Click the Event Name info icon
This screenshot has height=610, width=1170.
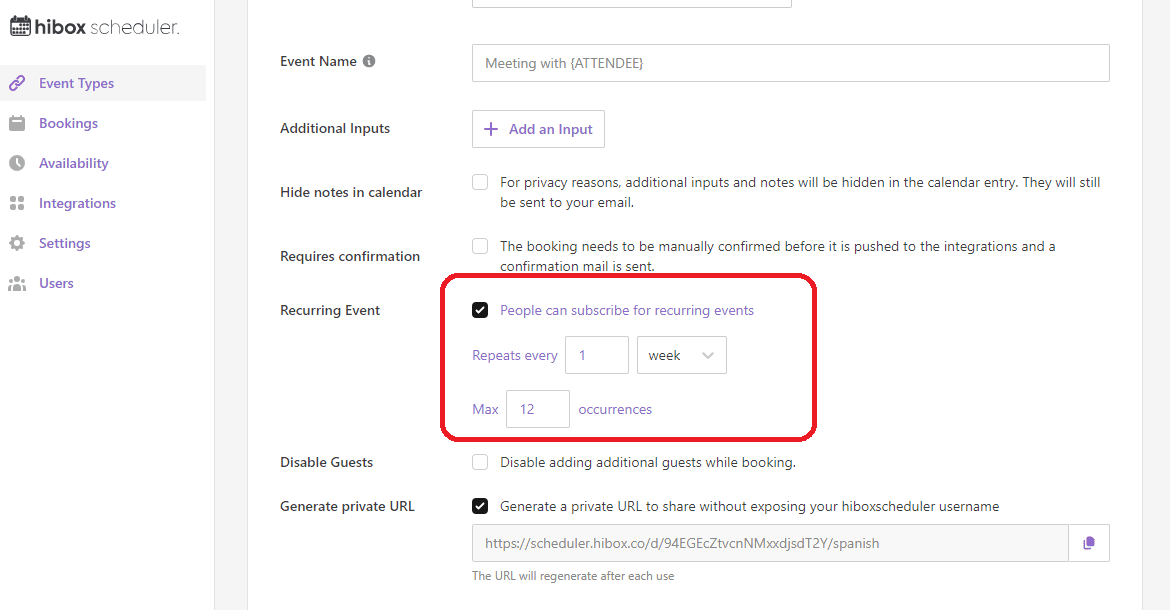click(369, 61)
